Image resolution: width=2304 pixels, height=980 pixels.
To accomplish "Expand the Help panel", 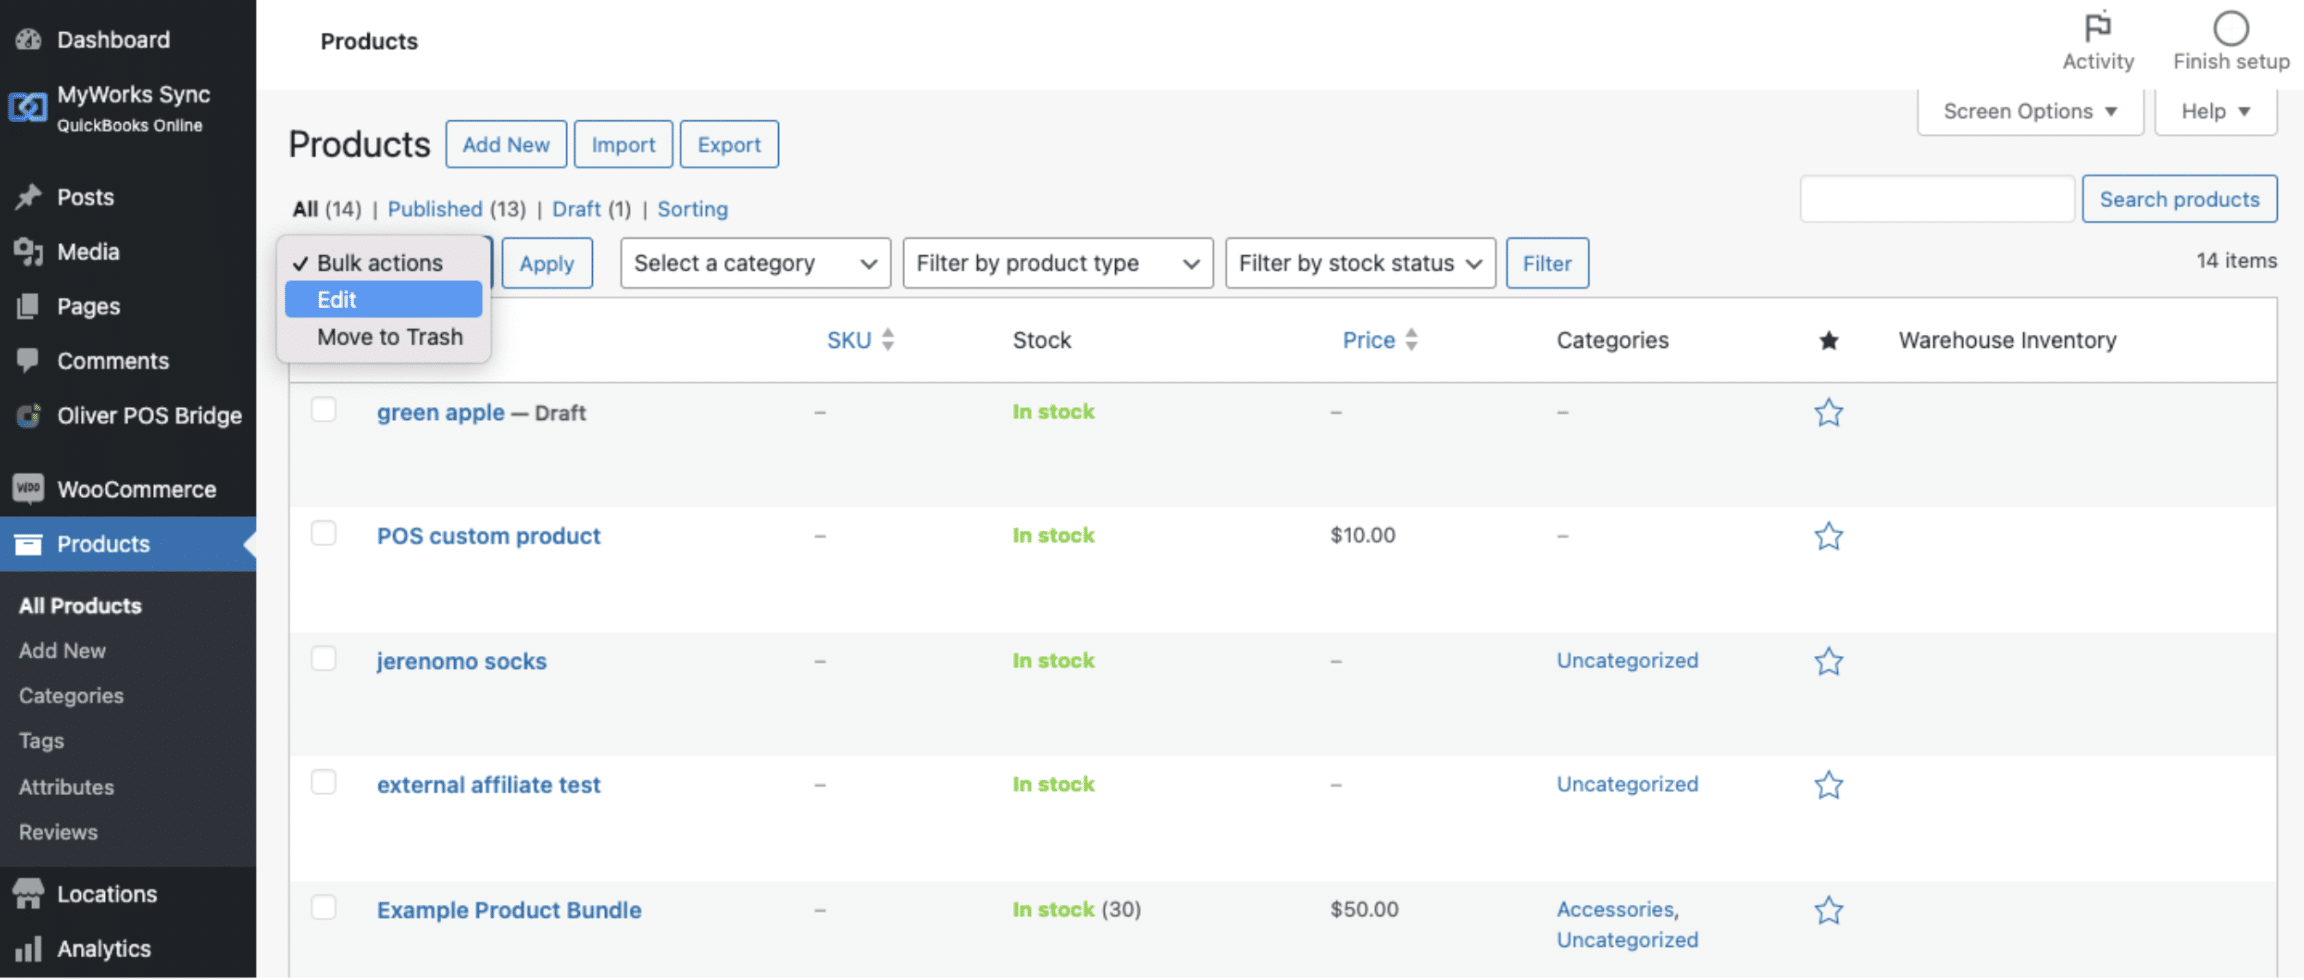I will tap(2216, 112).
